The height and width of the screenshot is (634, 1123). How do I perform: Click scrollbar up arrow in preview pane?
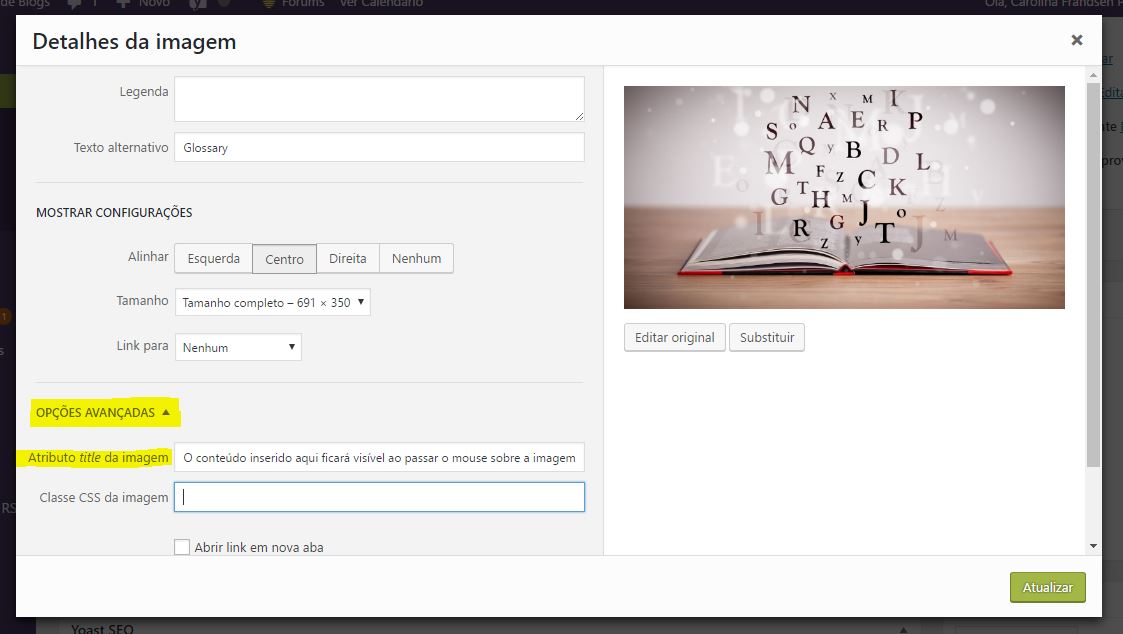[x=1093, y=75]
